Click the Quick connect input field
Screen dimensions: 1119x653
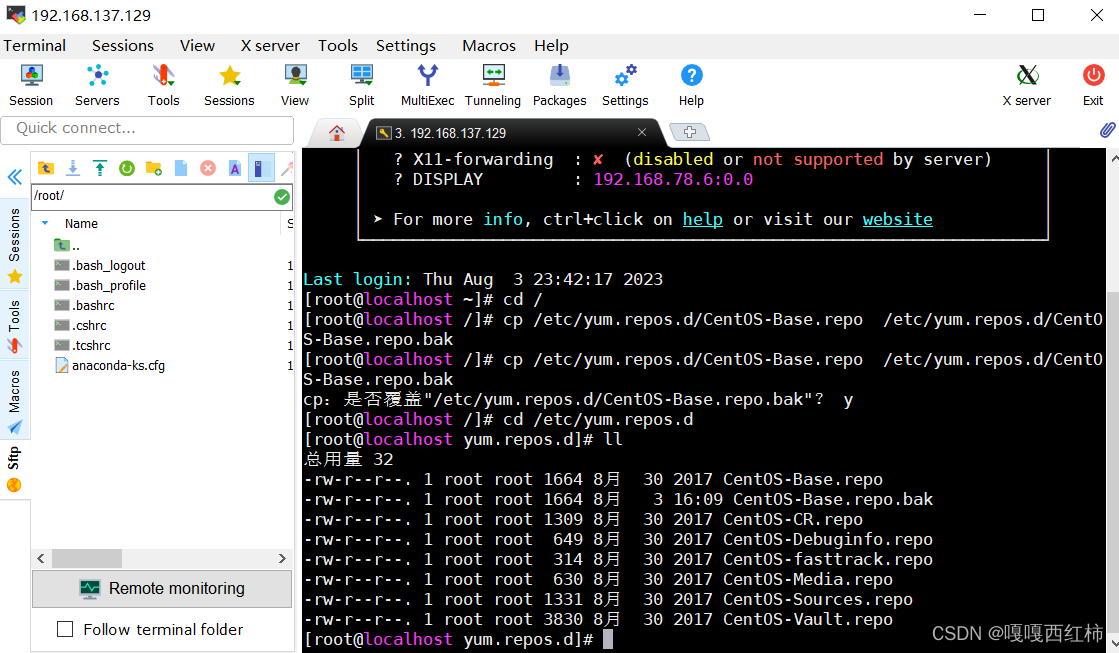(147, 129)
